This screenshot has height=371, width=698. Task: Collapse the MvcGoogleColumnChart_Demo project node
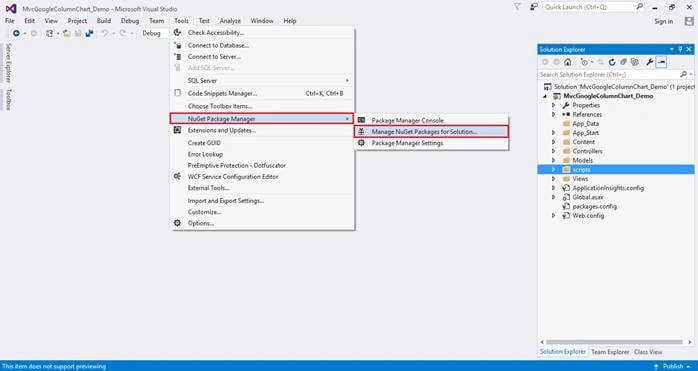[545, 96]
